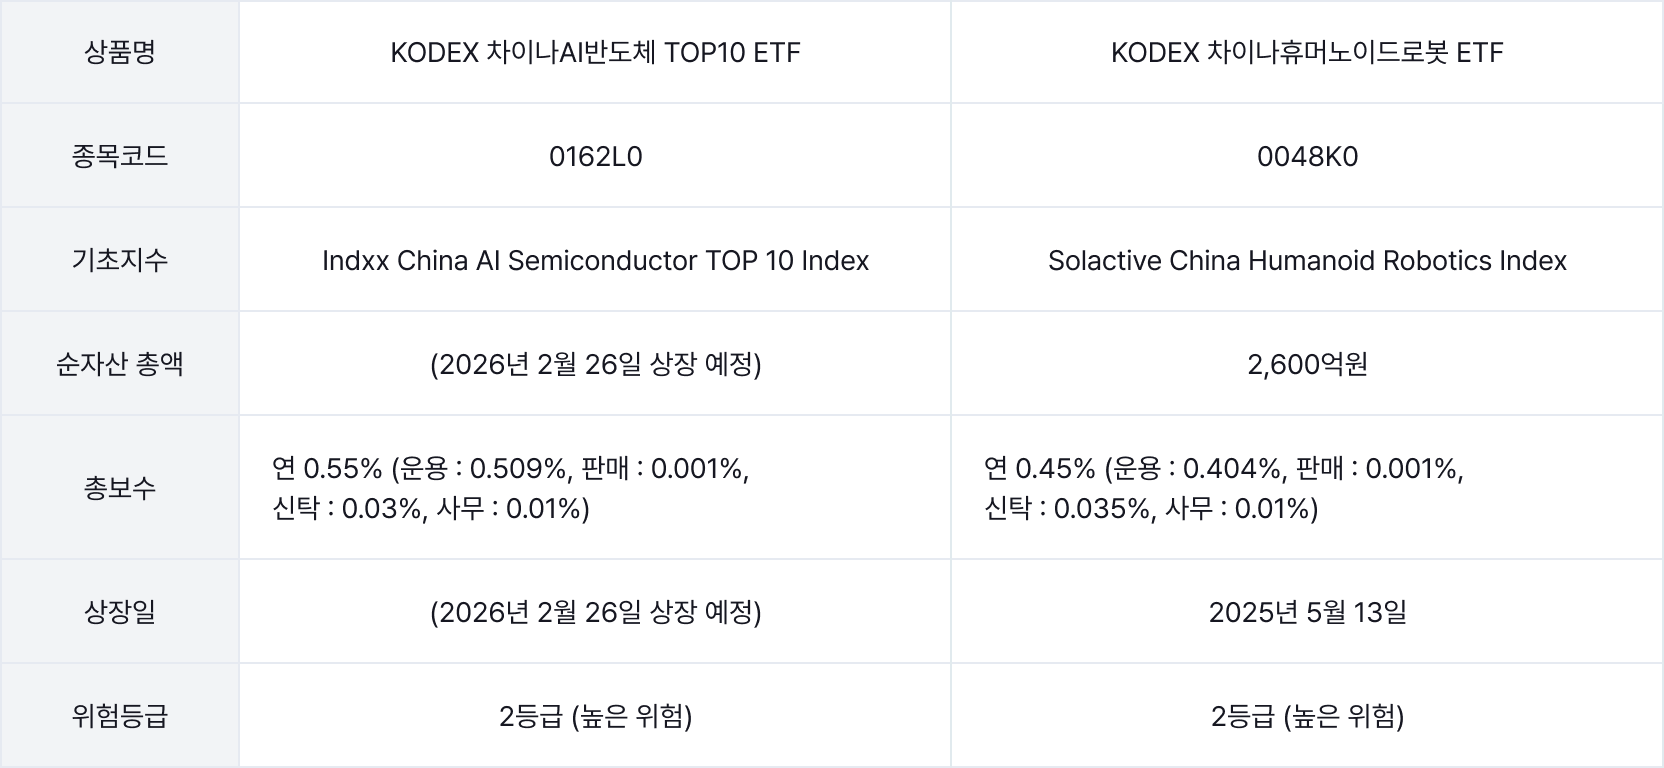This screenshot has height=768, width=1664.
Task: Click the scheduled listing note in 상장일 row
Action: [x=595, y=612]
